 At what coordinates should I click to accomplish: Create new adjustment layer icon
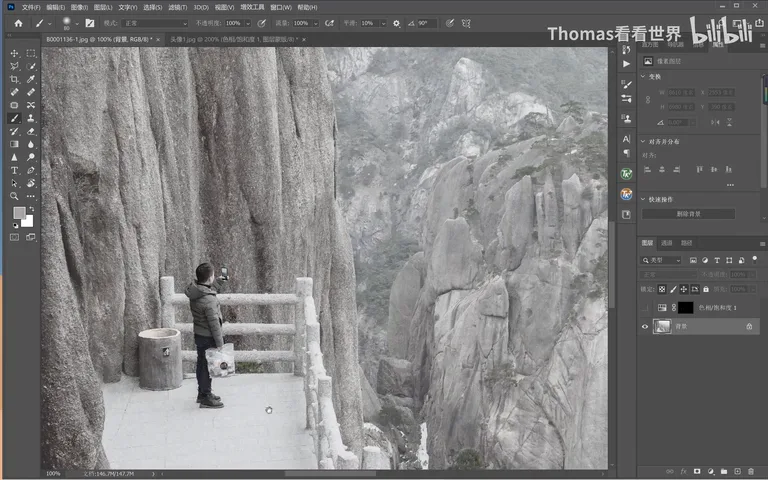pos(710,471)
